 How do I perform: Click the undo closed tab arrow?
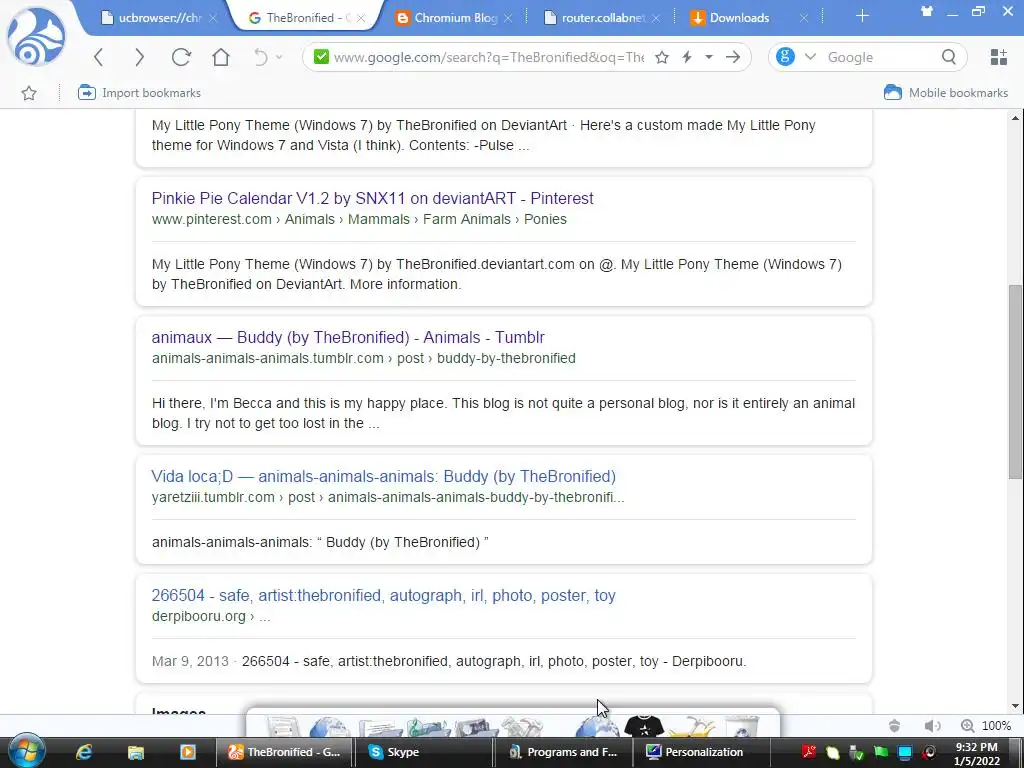(x=261, y=57)
